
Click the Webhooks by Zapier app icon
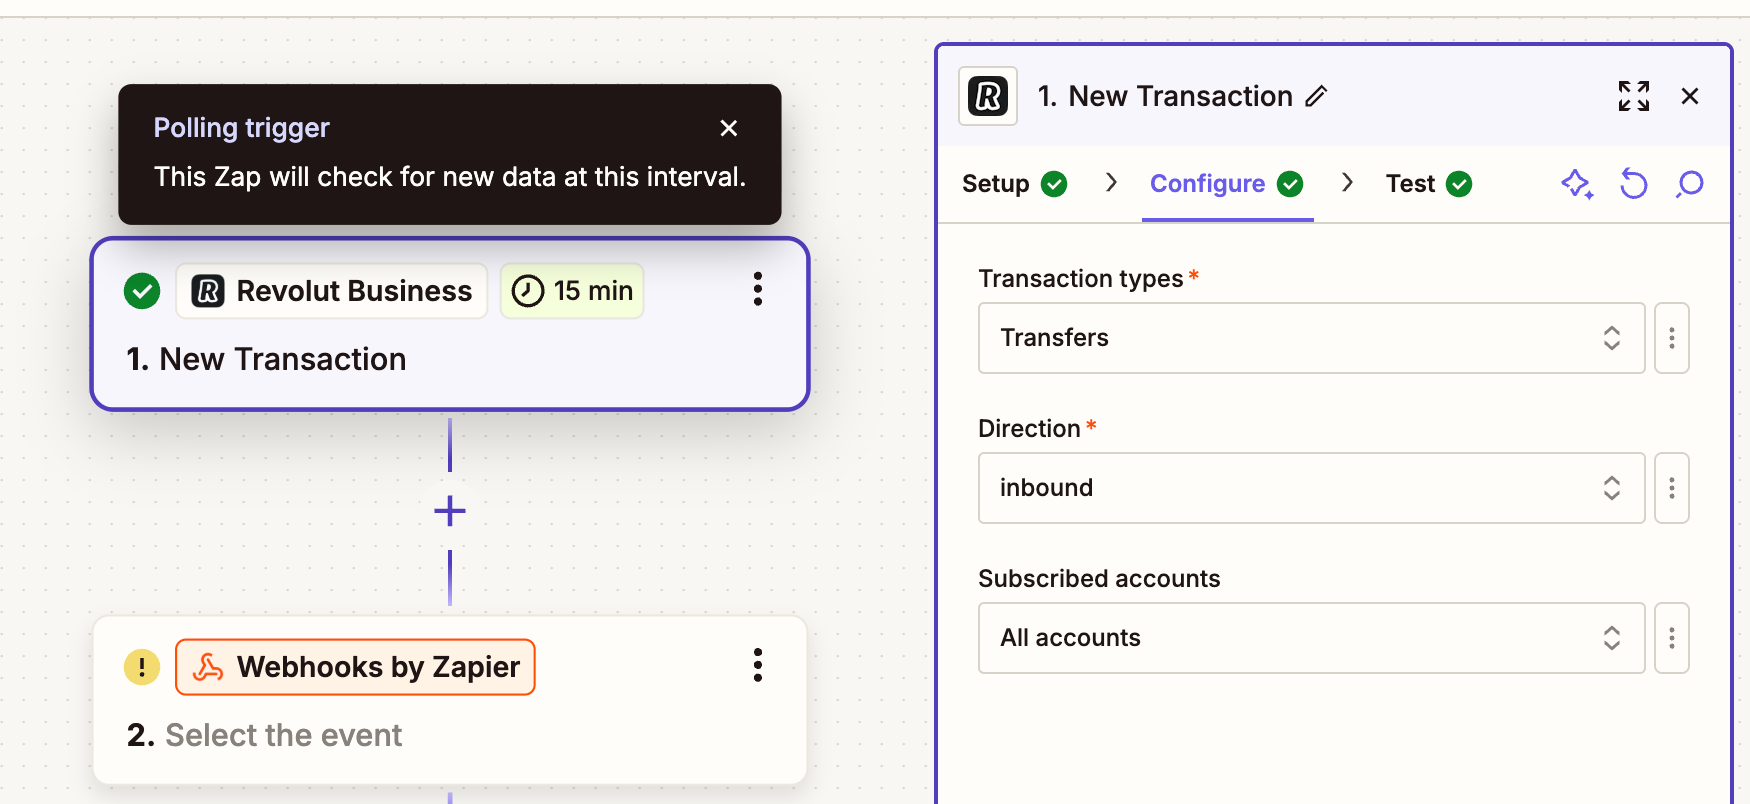coord(208,667)
